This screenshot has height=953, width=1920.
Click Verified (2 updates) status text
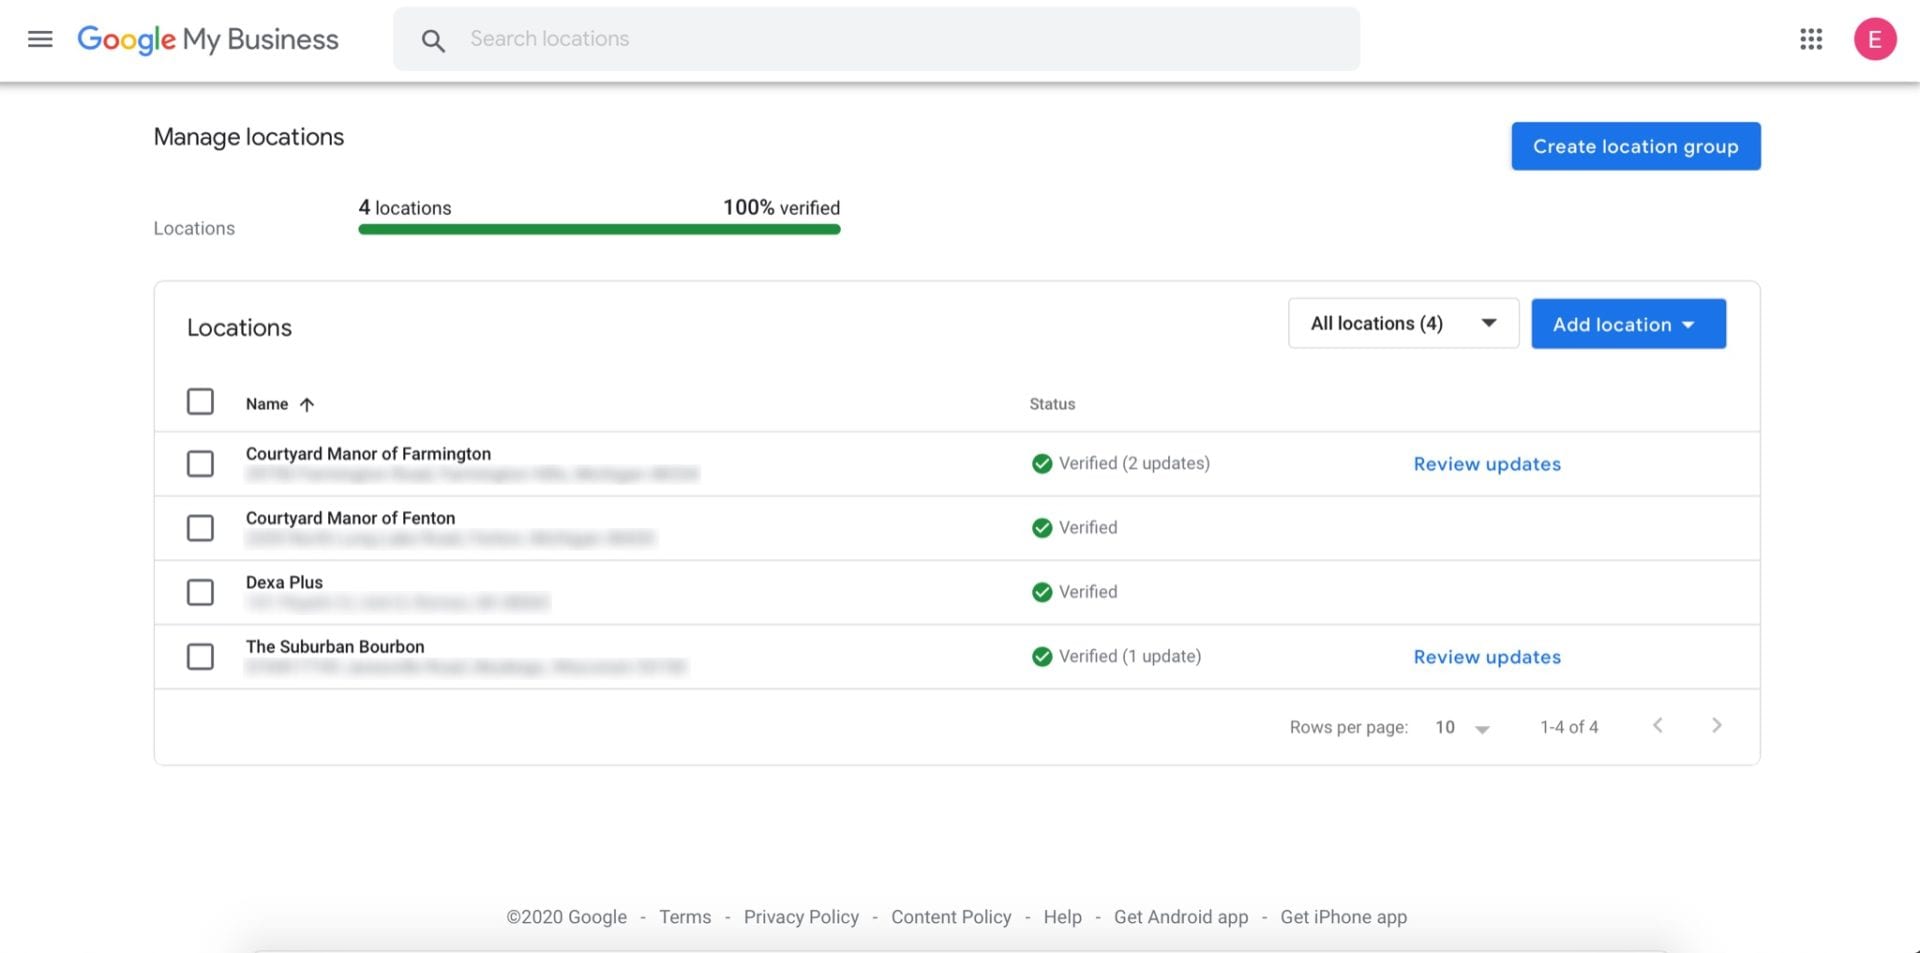click(1134, 463)
